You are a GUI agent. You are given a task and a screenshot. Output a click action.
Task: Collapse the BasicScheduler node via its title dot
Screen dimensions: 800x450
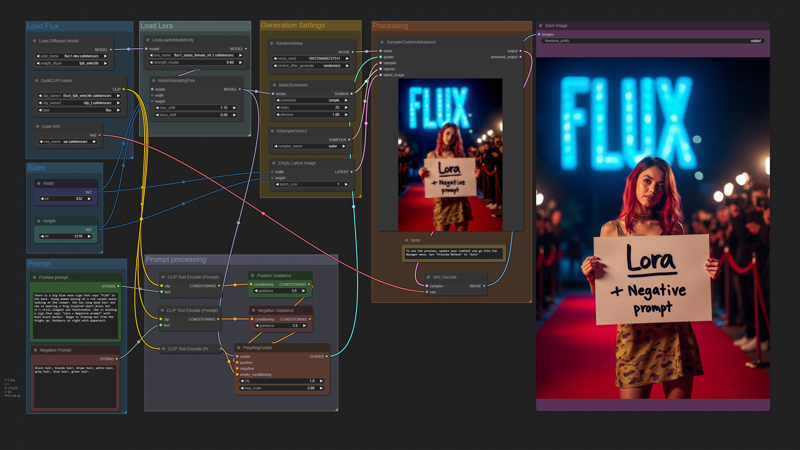(x=274, y=85)
